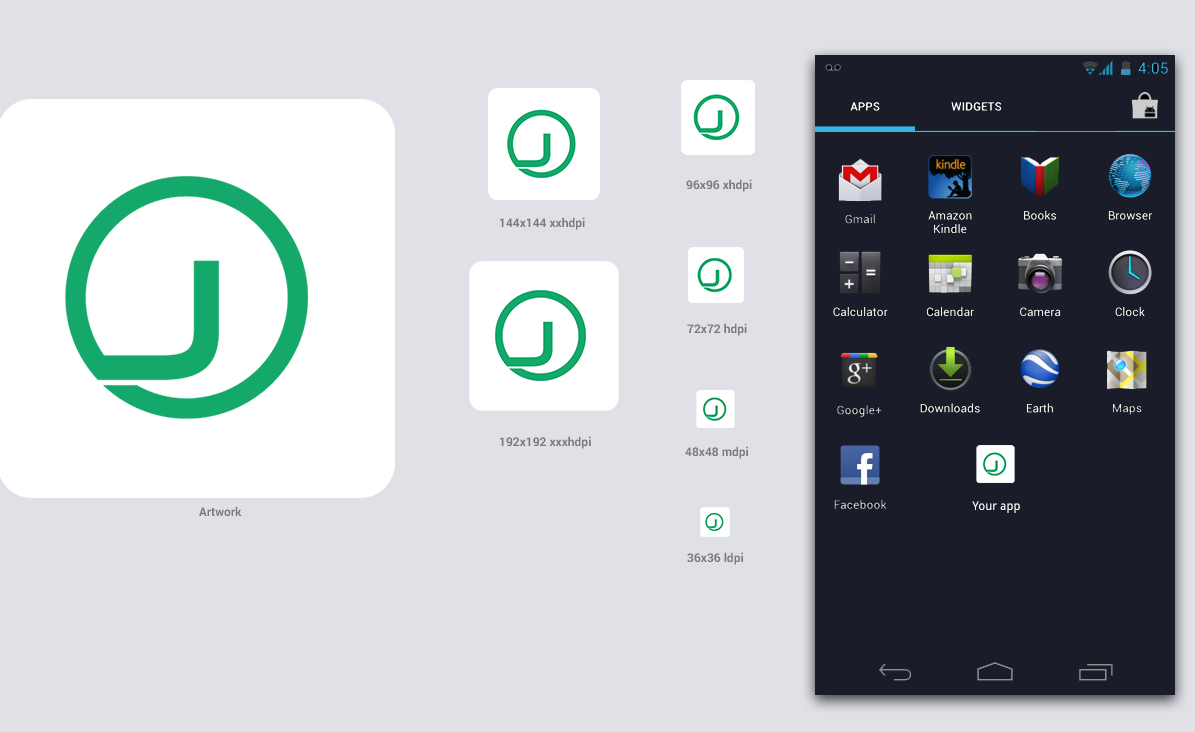Click the '36x36 ldpi' label
1195x732 pixels.
point(715,557)
